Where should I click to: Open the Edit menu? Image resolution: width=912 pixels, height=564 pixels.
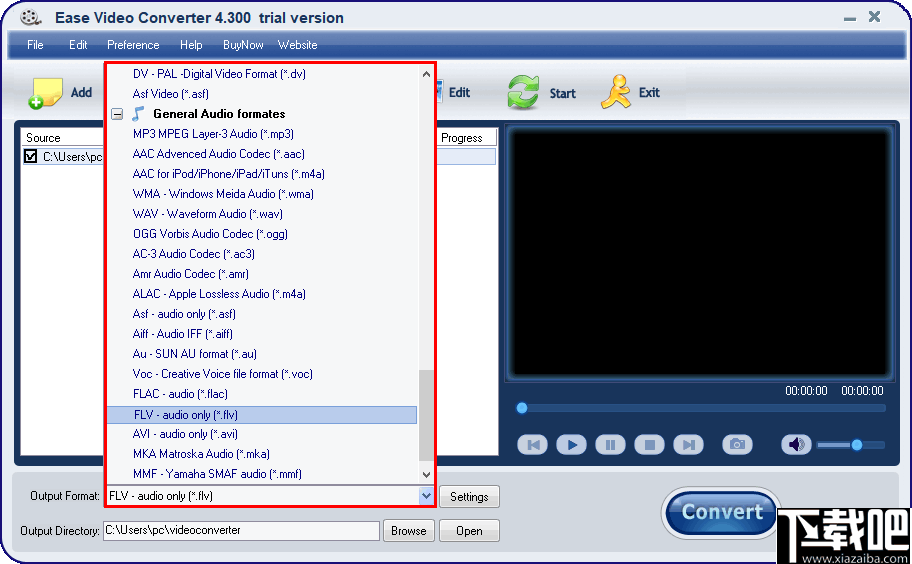click(78, 45)
